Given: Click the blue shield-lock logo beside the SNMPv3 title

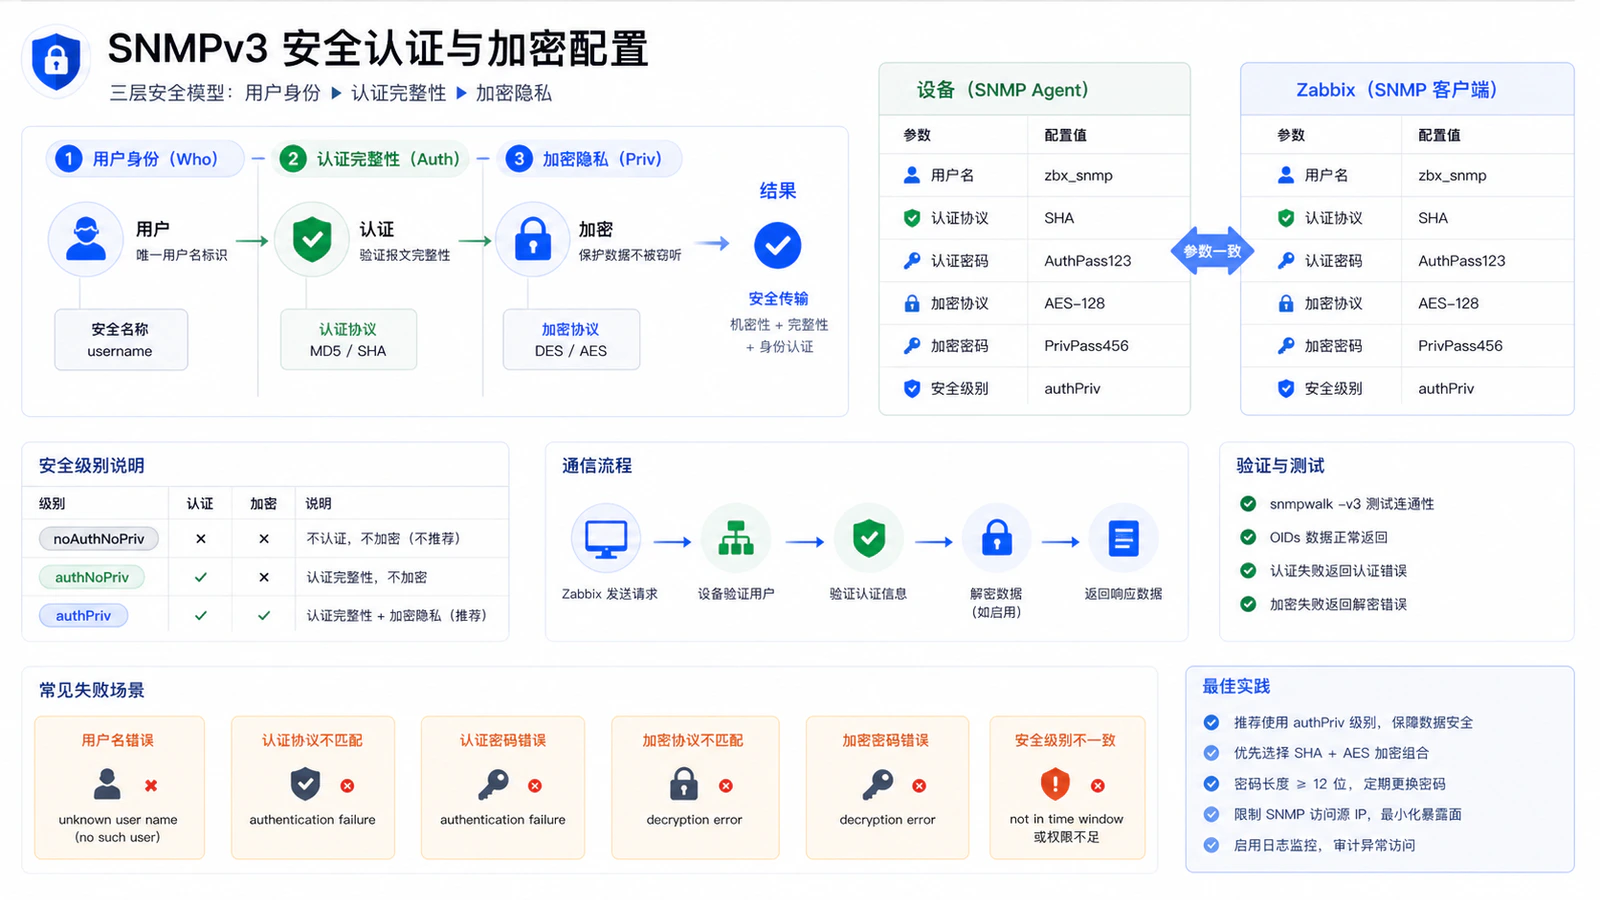Looking at the screenshot, I should pos(56,61).
